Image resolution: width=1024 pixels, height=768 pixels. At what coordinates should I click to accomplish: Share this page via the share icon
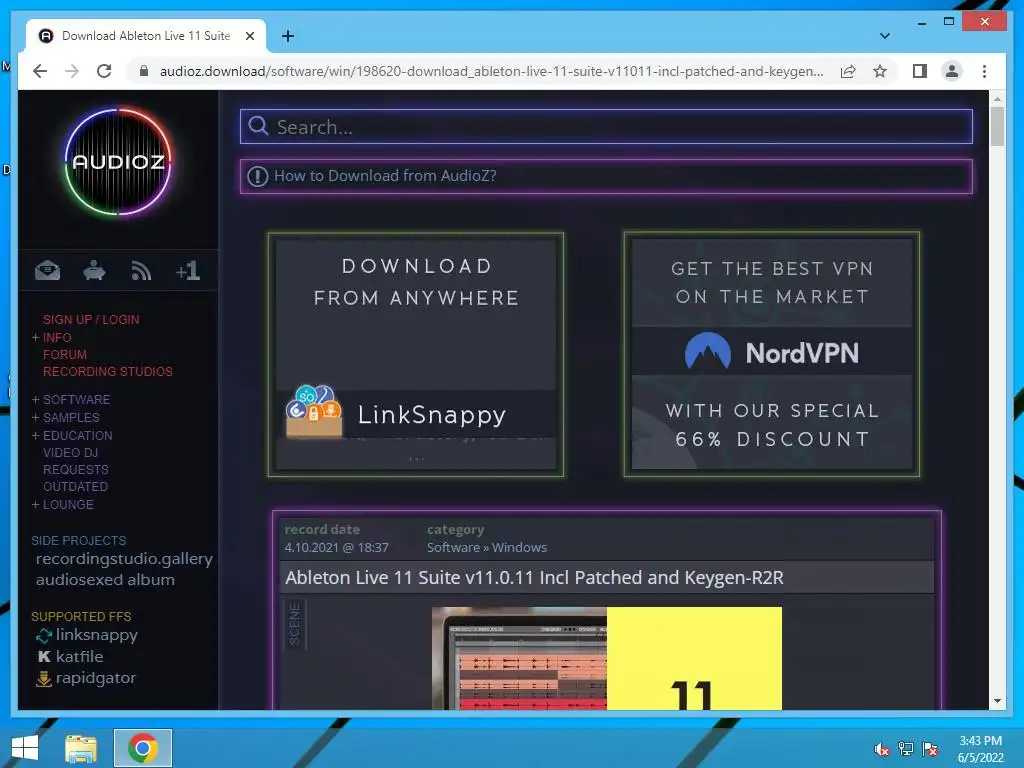click(848, 71)
